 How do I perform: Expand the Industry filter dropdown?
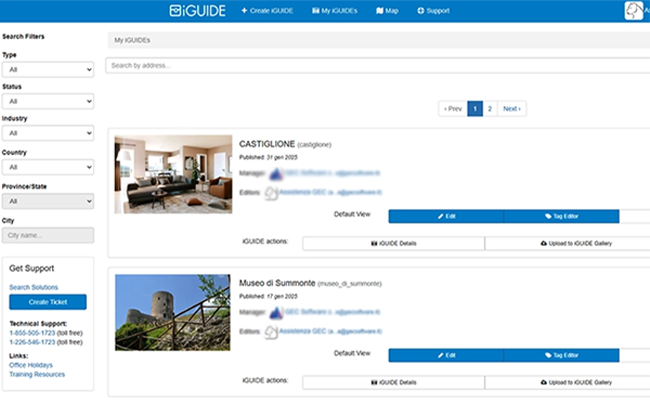pos(48,133)
